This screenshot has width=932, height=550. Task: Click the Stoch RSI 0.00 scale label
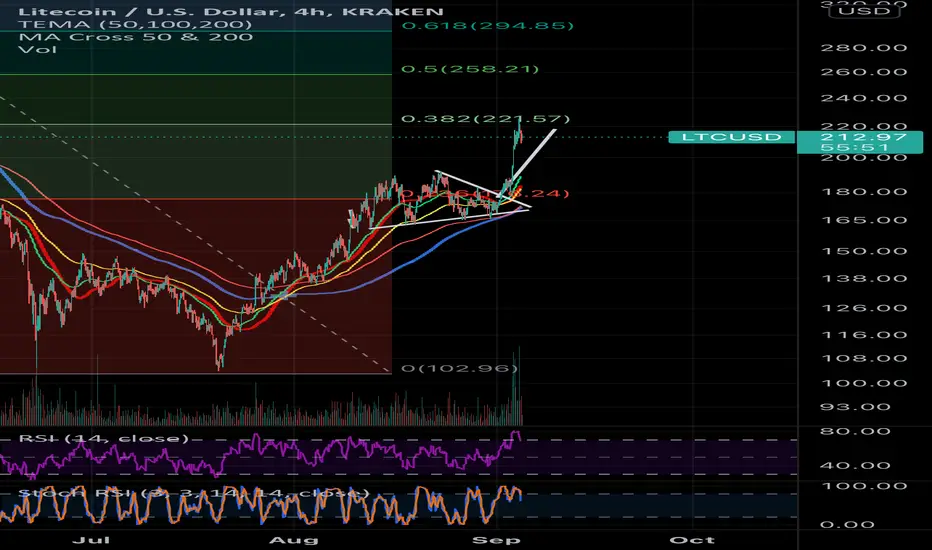pos(847,525)
